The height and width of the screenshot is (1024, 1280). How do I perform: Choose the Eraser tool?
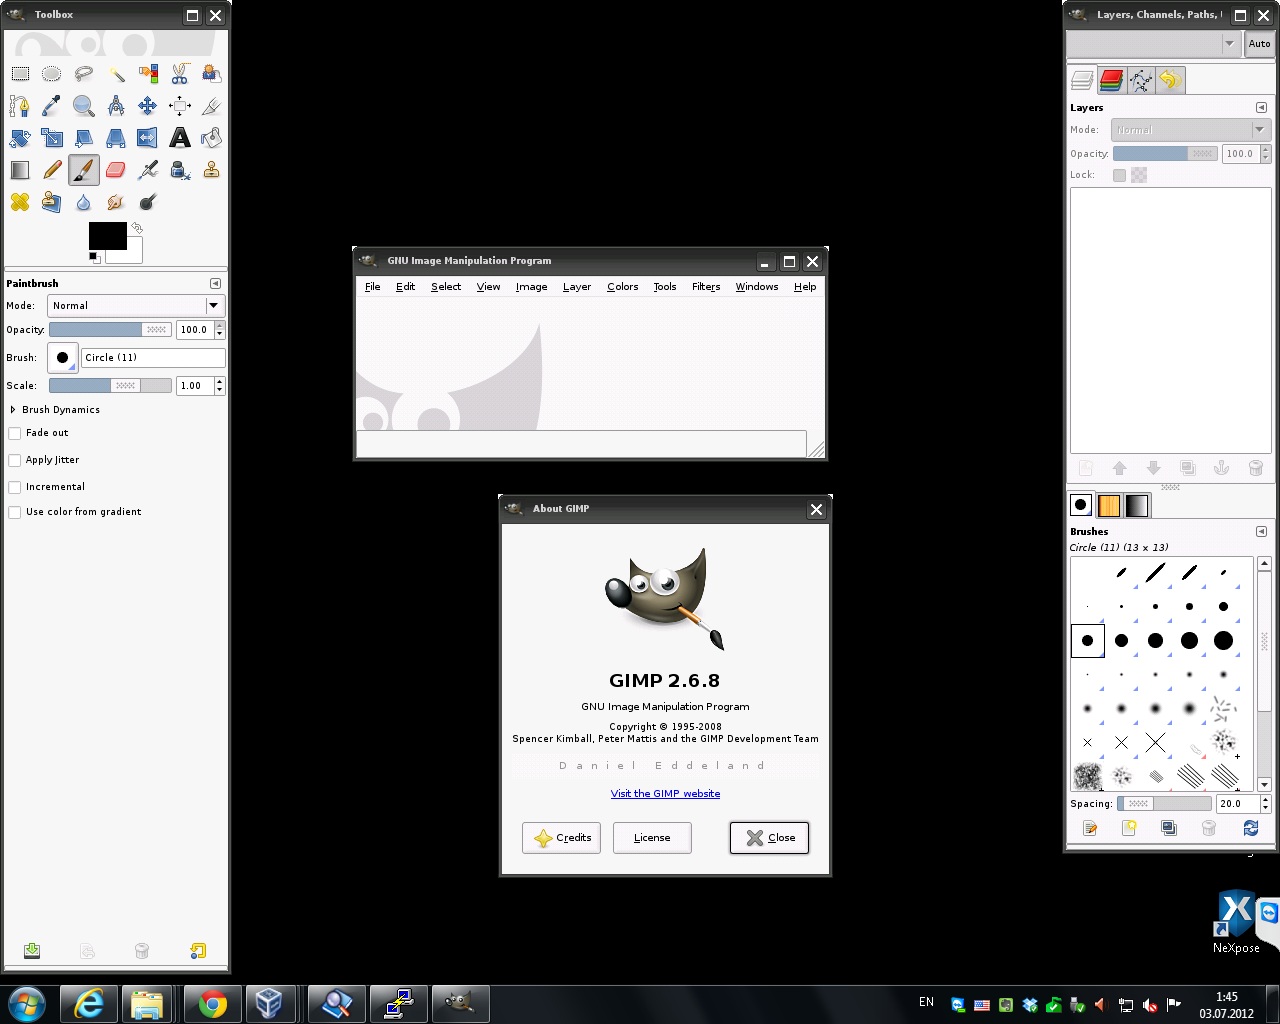pos(116,170)
